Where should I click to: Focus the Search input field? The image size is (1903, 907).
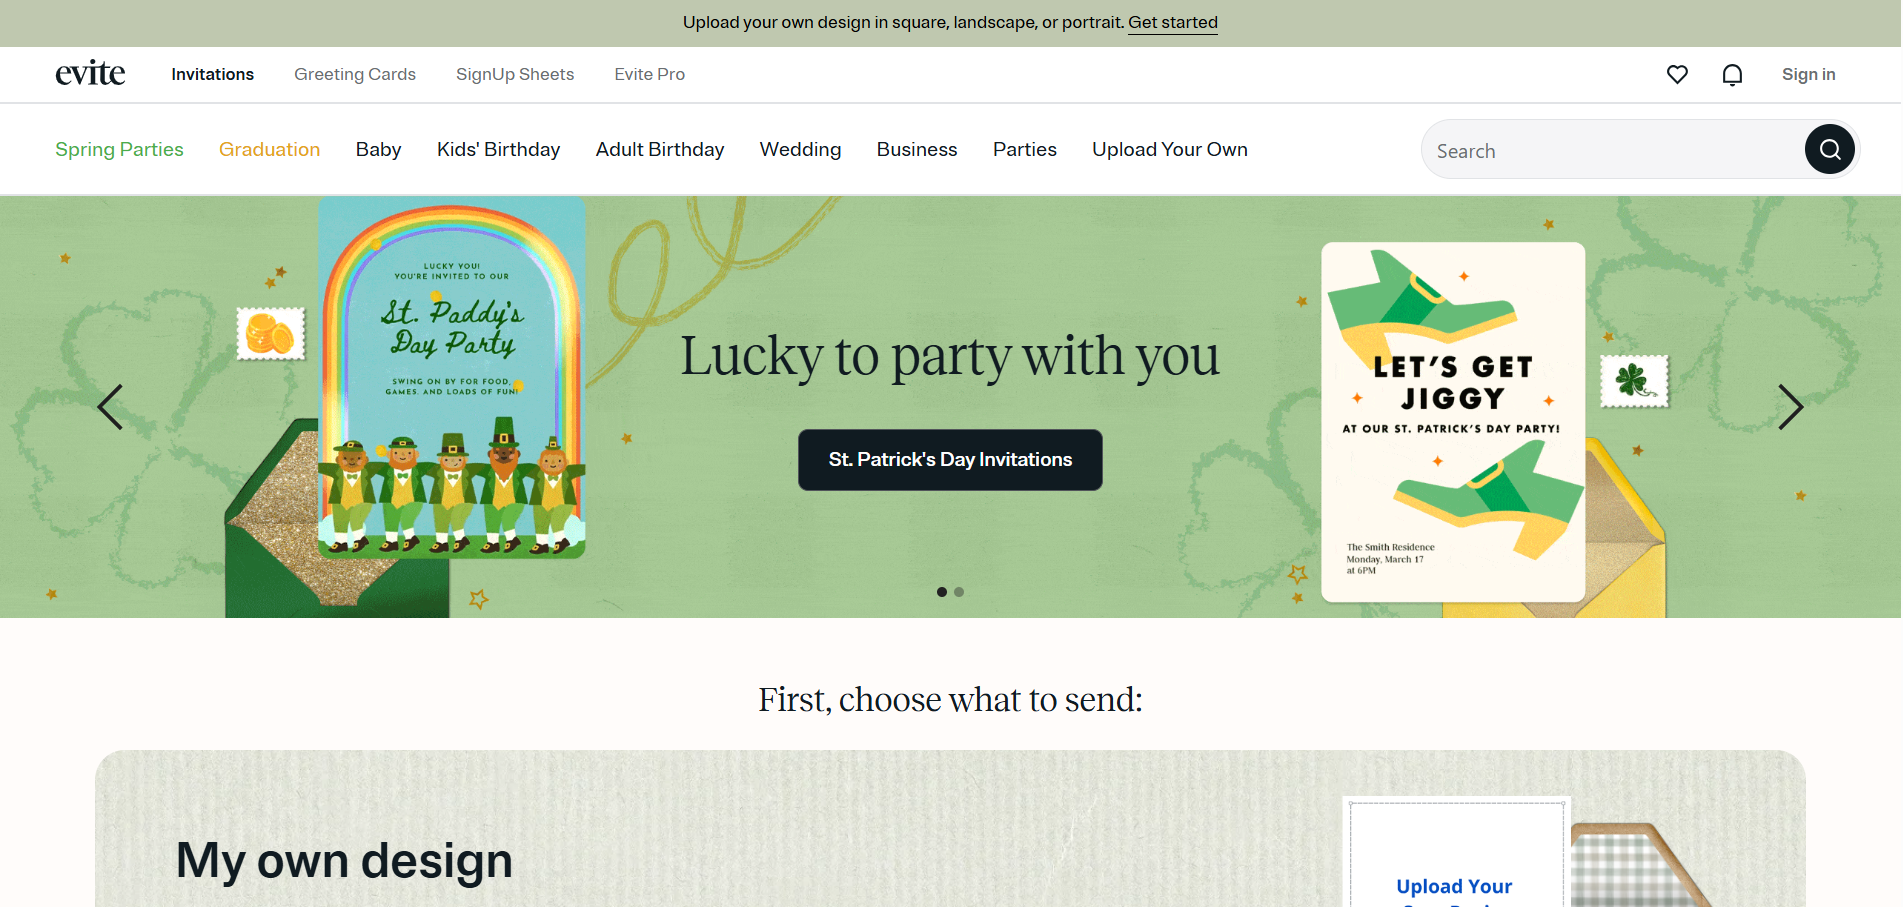(x=1612, y=150)
